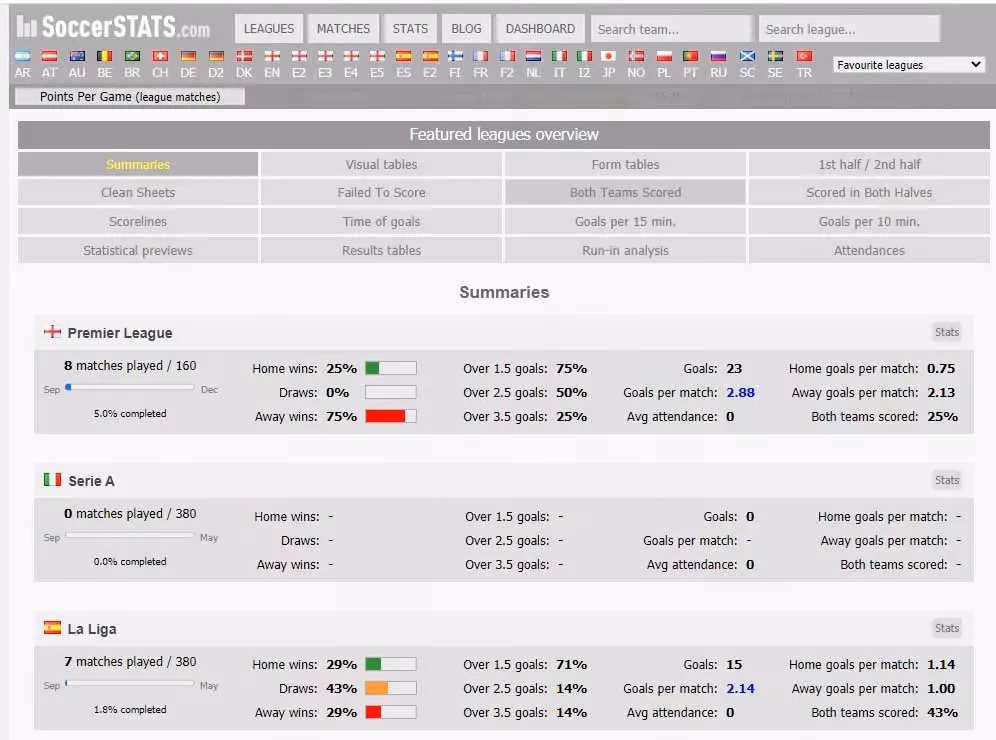Click the Premier League season progress bar
996x740 pixels.
[x=130, y=388]
